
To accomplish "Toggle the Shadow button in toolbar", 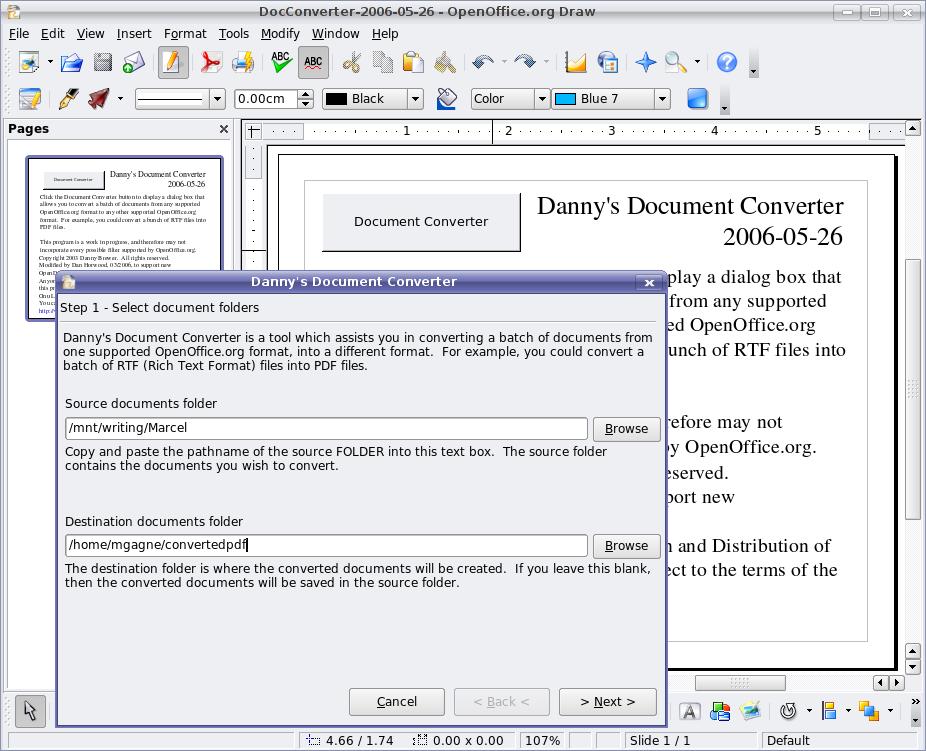I will point(697,99).
